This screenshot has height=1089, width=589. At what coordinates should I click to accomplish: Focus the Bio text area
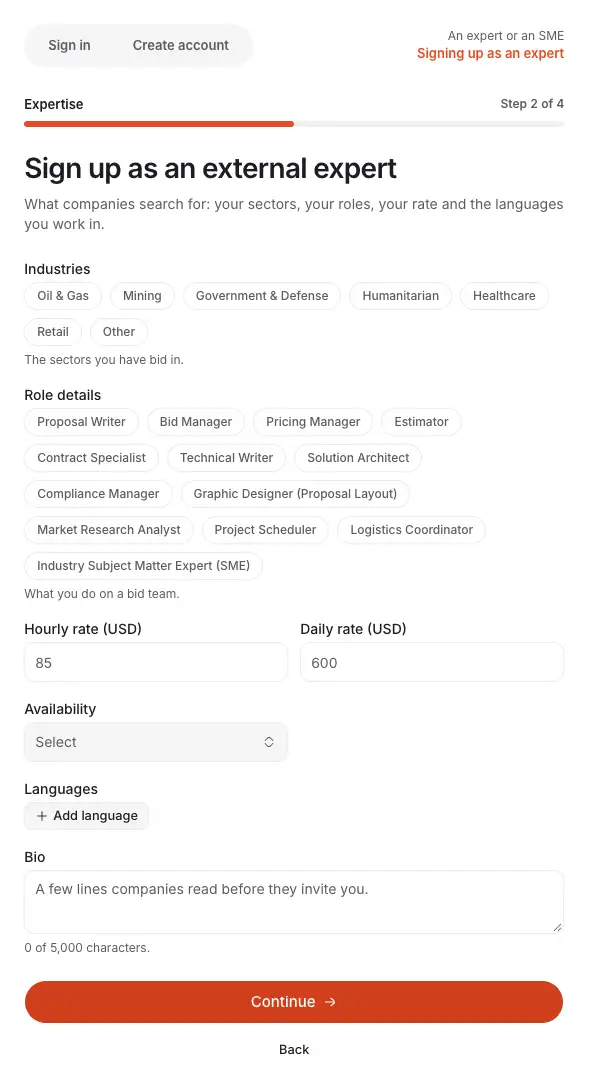coord(294,902)
